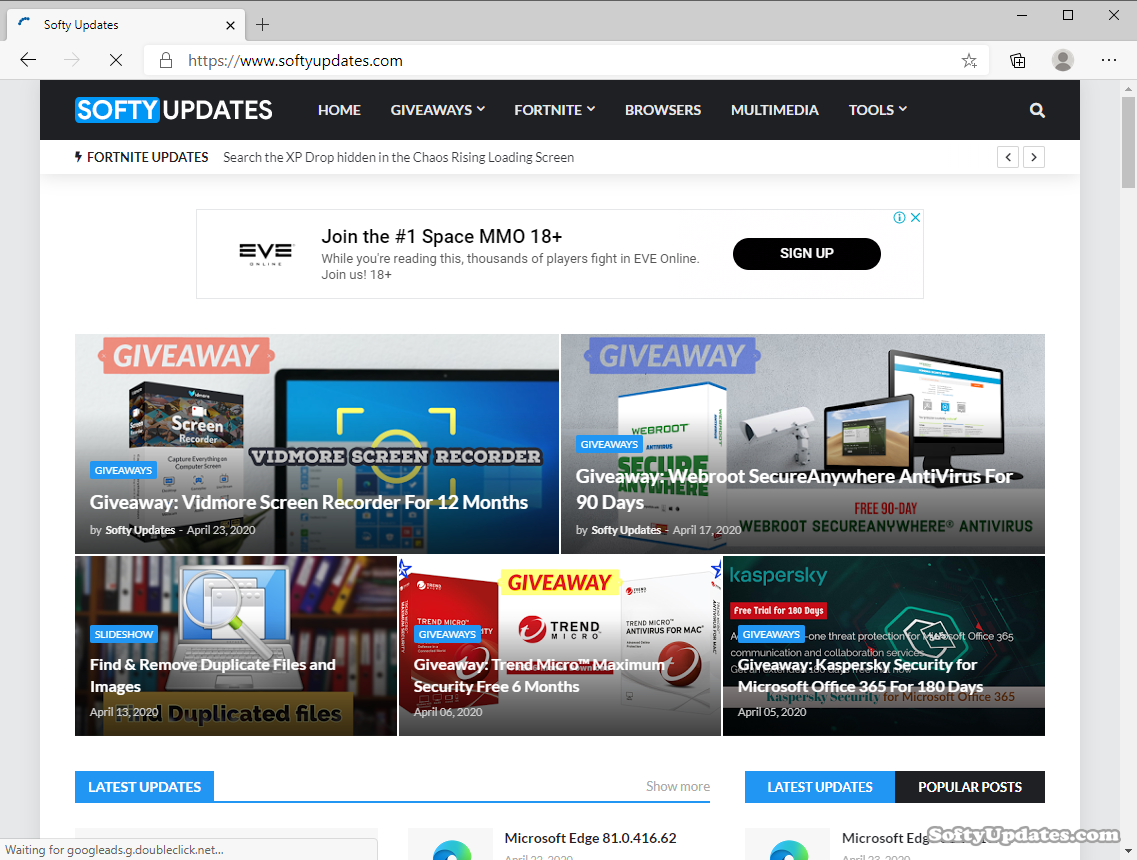Switch to POPULAR POSTS tab
Viewport: 1137px width, 860px height.
click(x=969, y=787)
